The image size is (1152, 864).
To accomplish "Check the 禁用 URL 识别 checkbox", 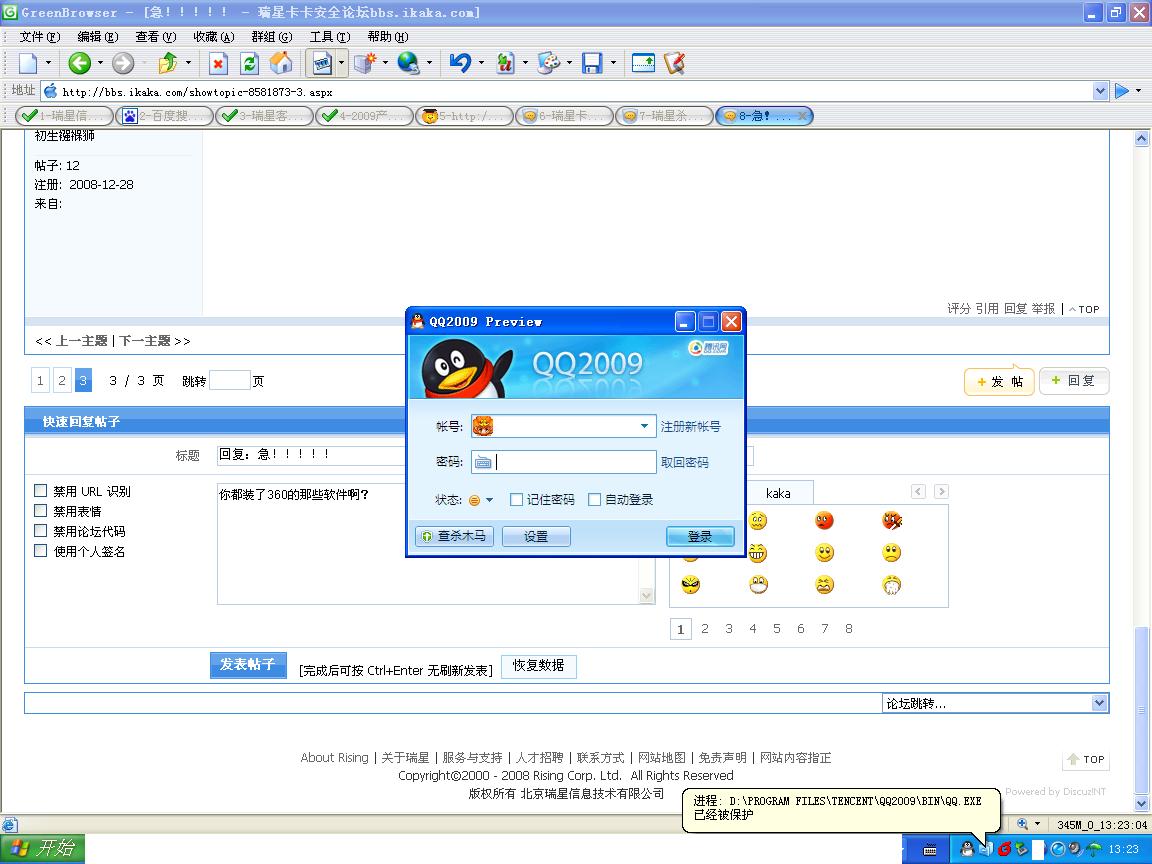I will tap(40, 491).
